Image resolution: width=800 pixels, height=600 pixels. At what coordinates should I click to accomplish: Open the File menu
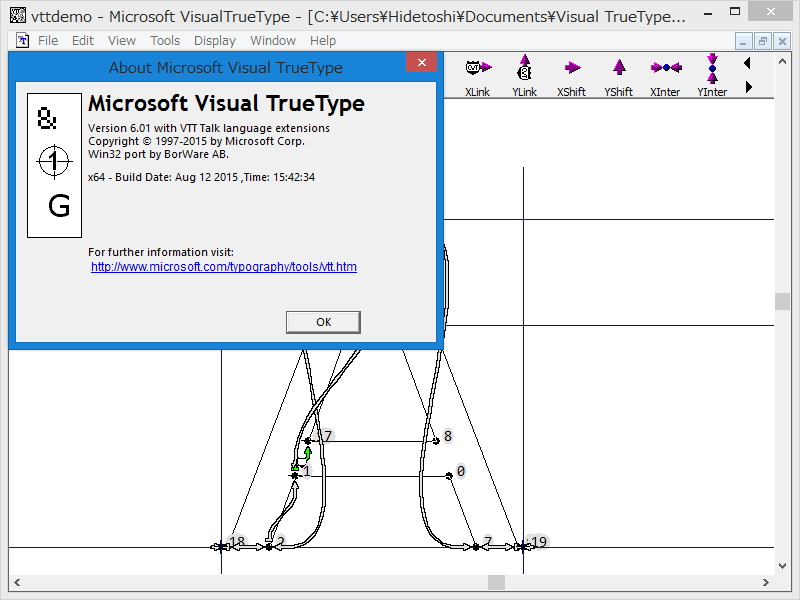click(47, 40)
